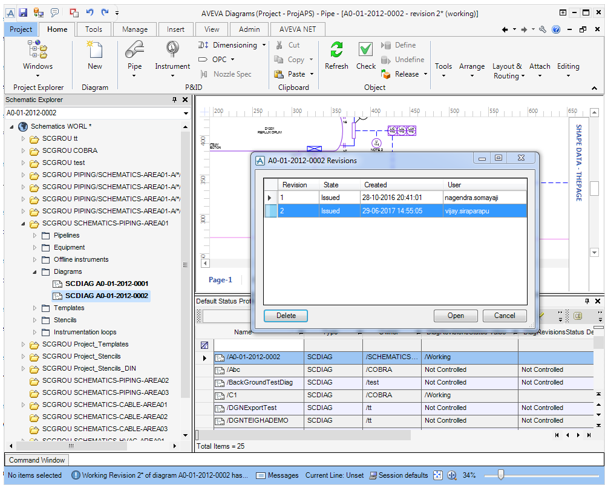This screenshot has height=487, width=609.
Task: Open the Windows project explorer tool
Action: click(x=37, y=58)
